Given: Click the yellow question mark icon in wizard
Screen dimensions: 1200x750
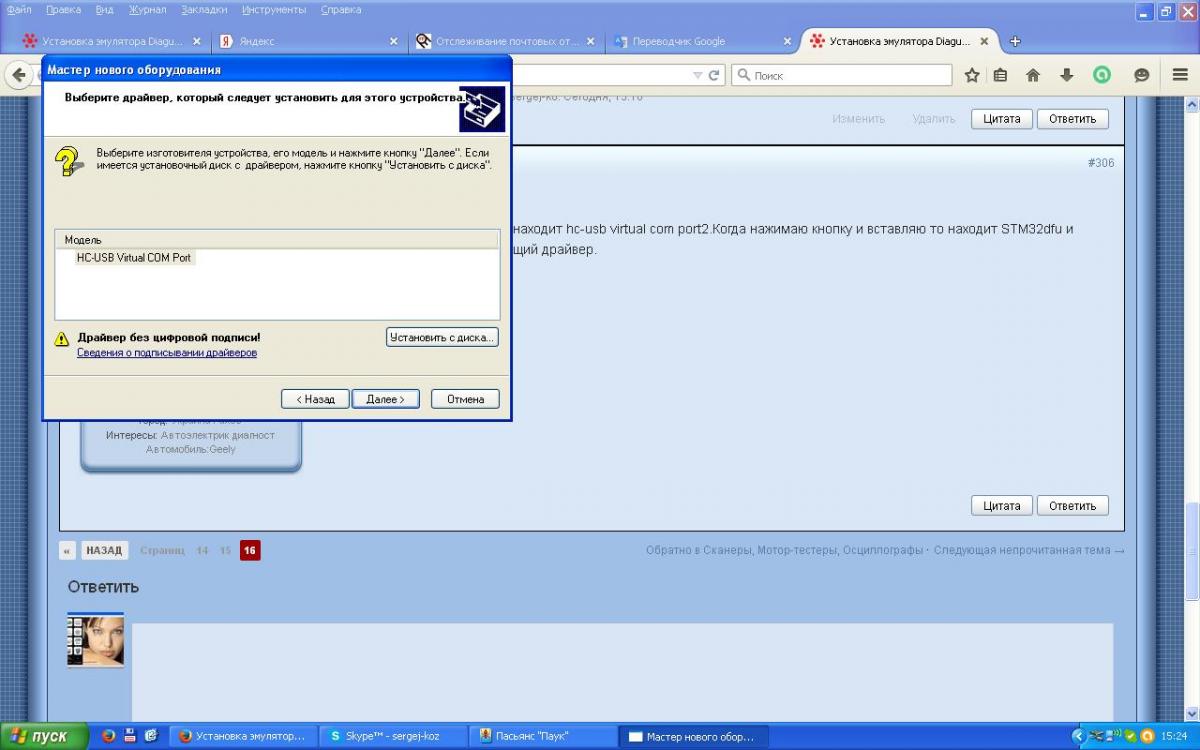Looking at the screenshot, I should tap(68, 161).
